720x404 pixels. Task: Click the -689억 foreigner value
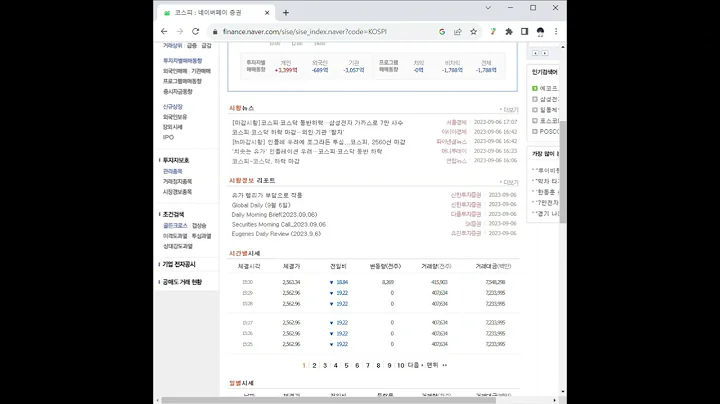320,70
